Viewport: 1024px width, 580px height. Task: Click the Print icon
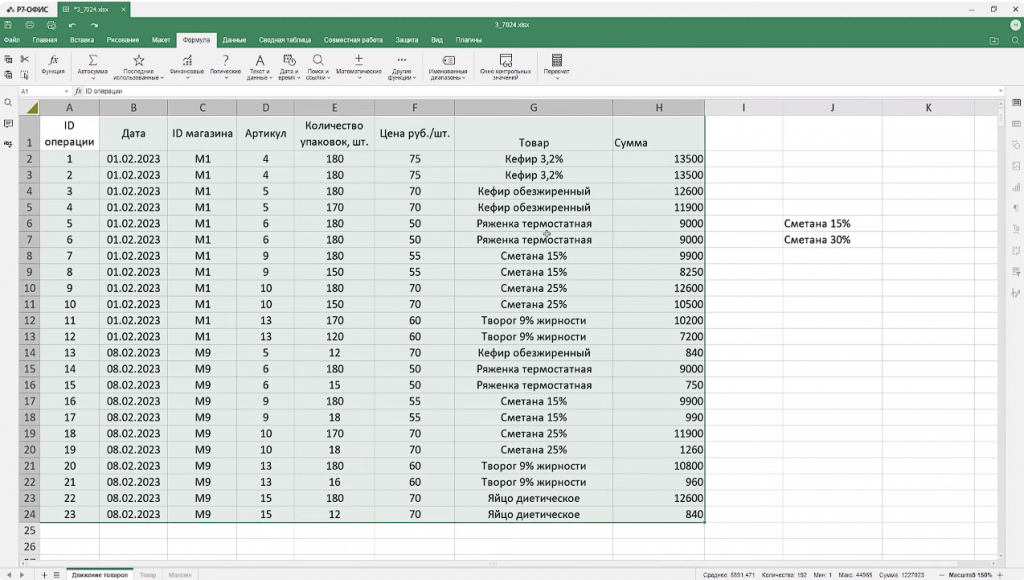click(29, 25)
